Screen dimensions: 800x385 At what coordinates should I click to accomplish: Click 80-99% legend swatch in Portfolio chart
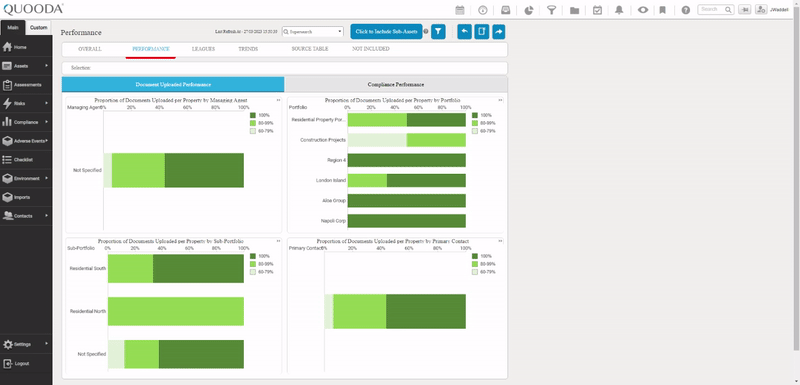pos(475,123)
